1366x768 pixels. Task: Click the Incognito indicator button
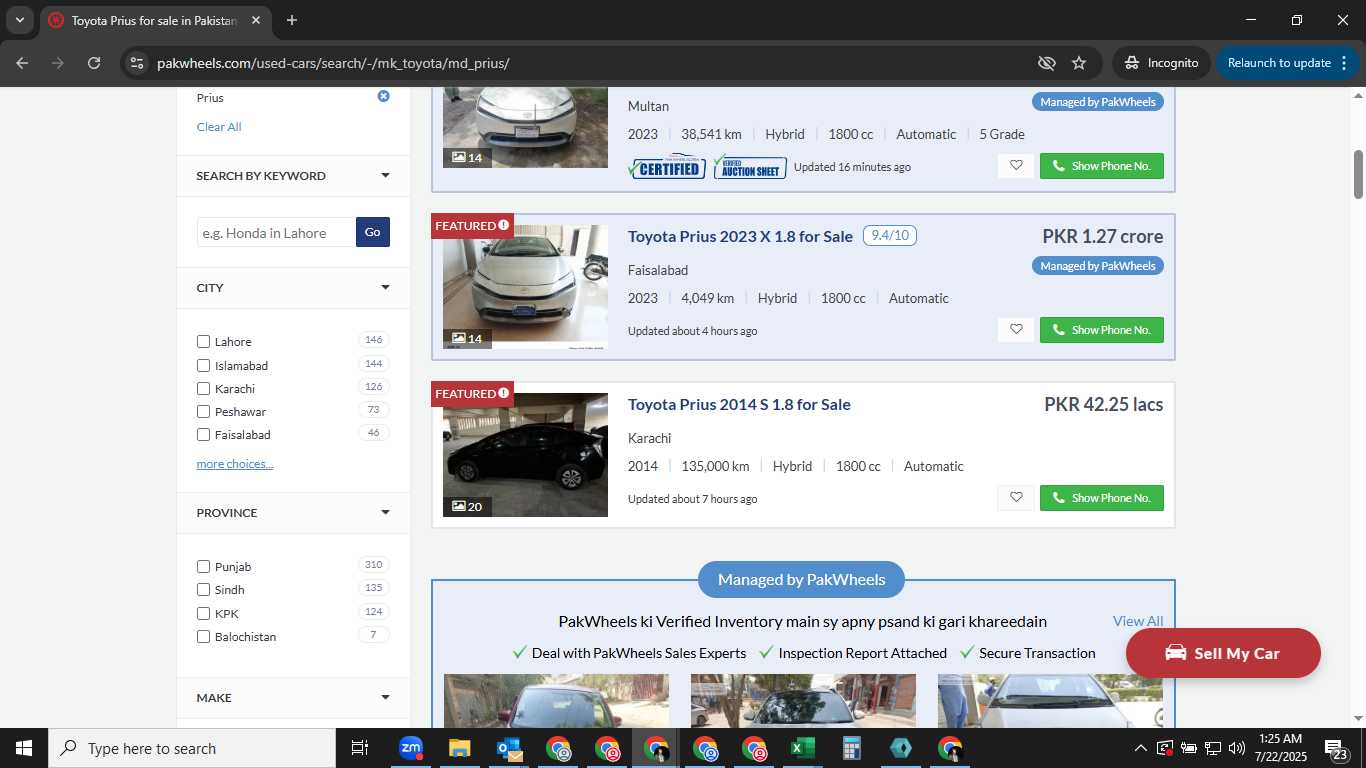point(1161,62)
